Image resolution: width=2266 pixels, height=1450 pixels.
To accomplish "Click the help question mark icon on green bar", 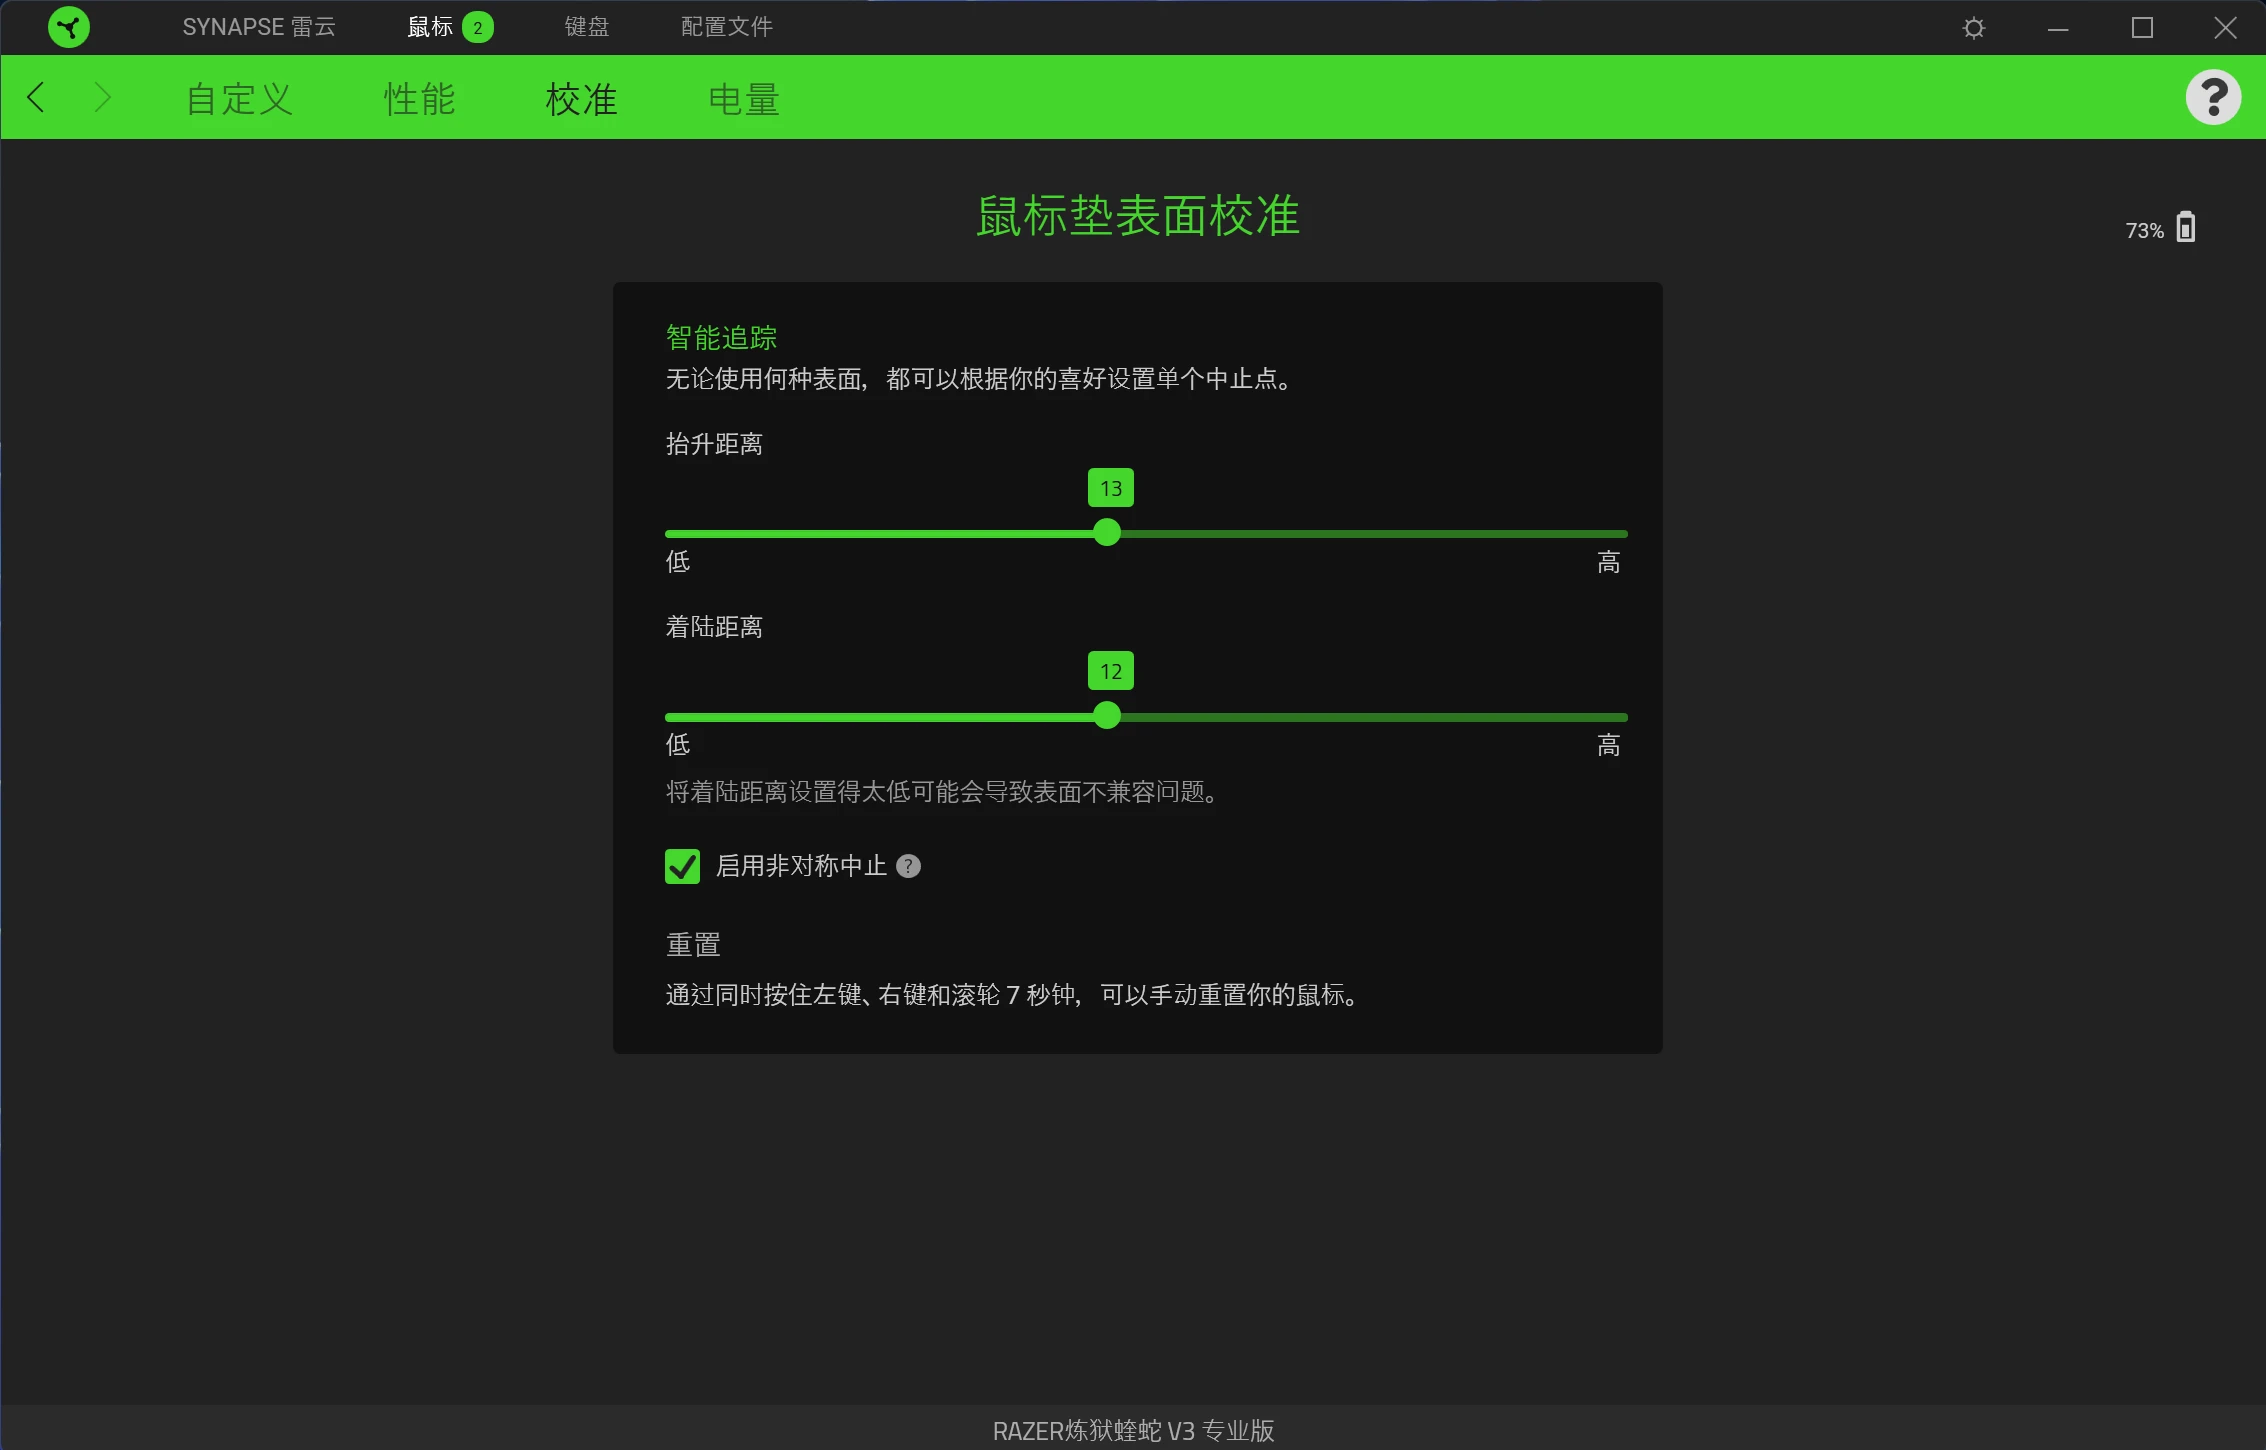I will 2213,96.
